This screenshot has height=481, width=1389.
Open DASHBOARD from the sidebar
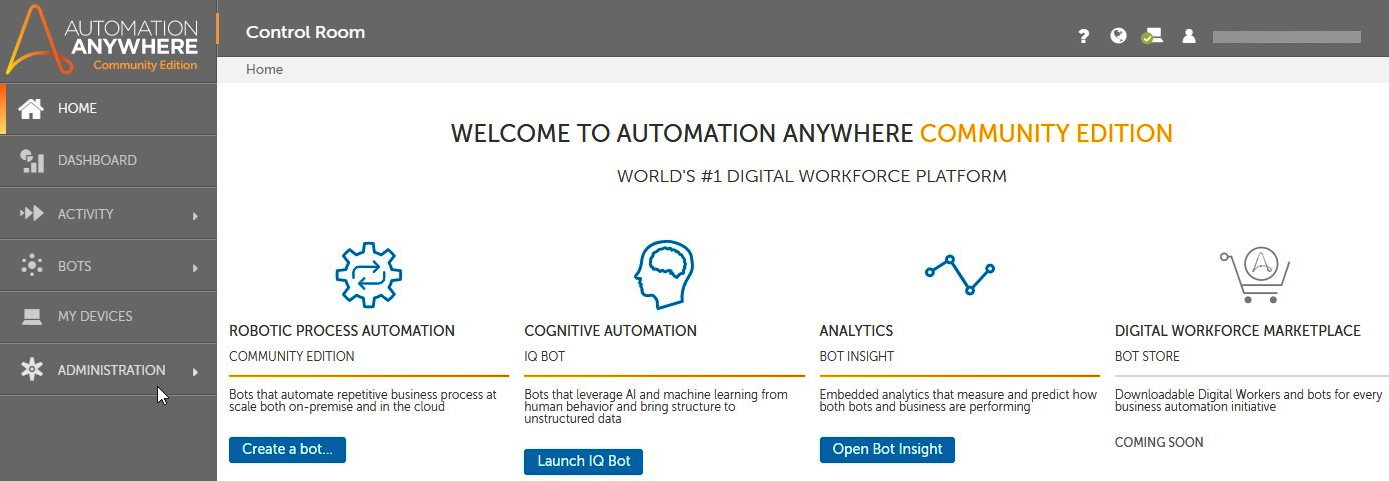(x=108, y=161)
